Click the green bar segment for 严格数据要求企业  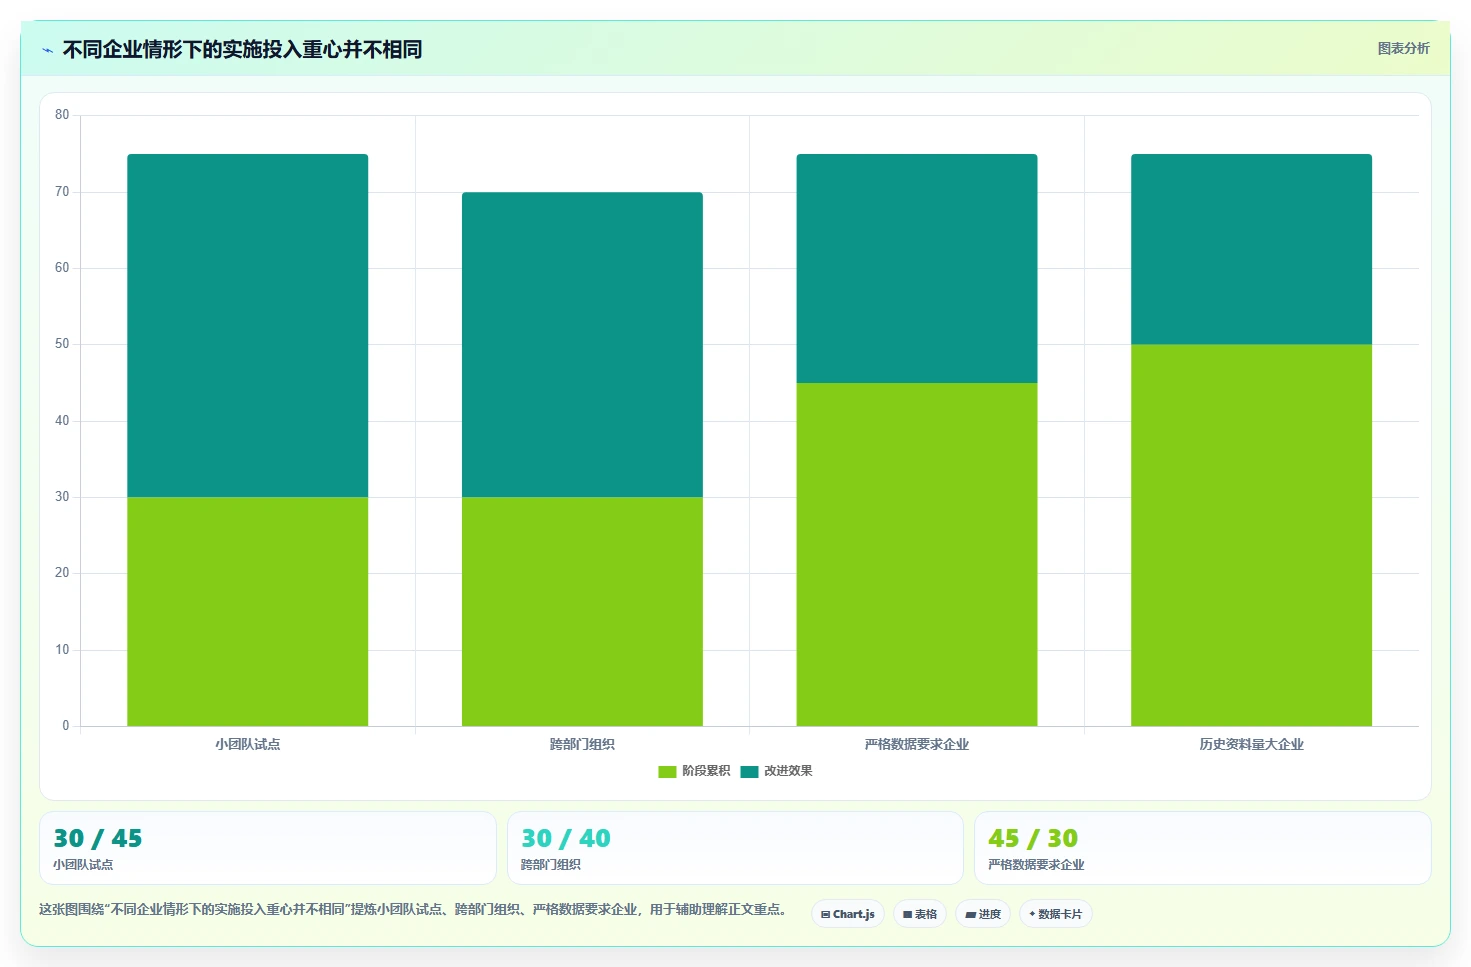click(x=917, y=554)
